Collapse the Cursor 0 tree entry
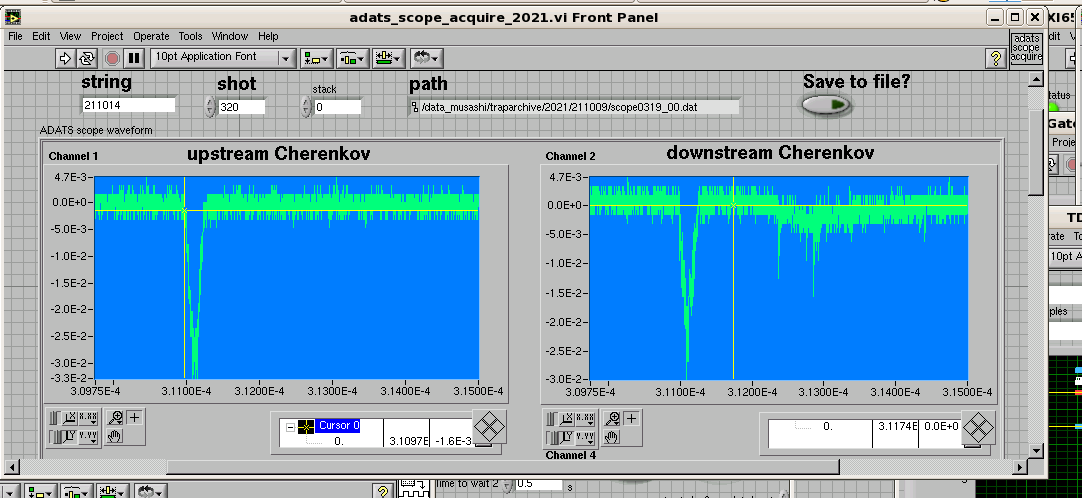This screenshot has width=1082, height=498. tap(291, 426)
